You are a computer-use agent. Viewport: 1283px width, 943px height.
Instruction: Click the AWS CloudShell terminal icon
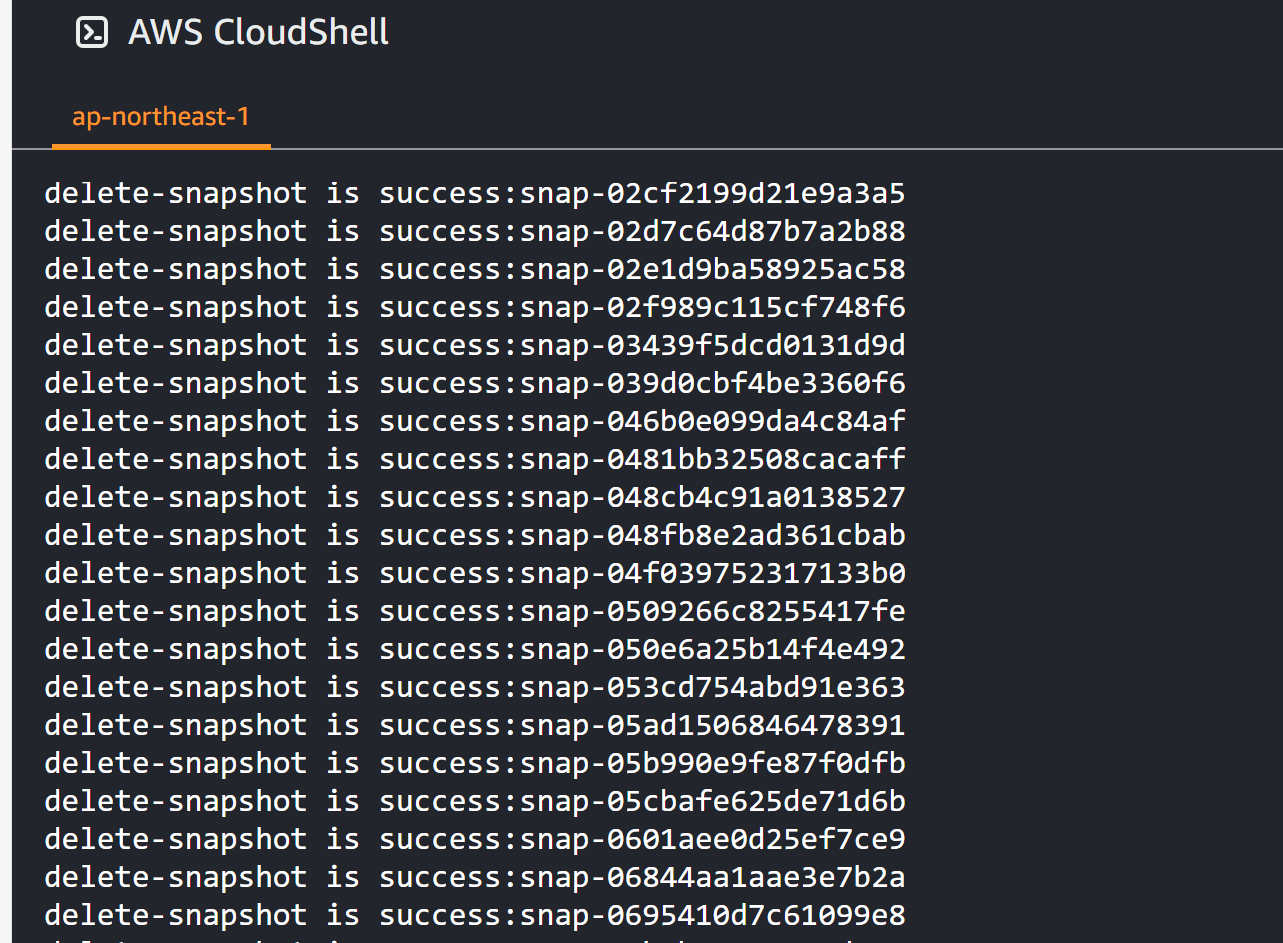pyautogui.click(x=92, y=33)
